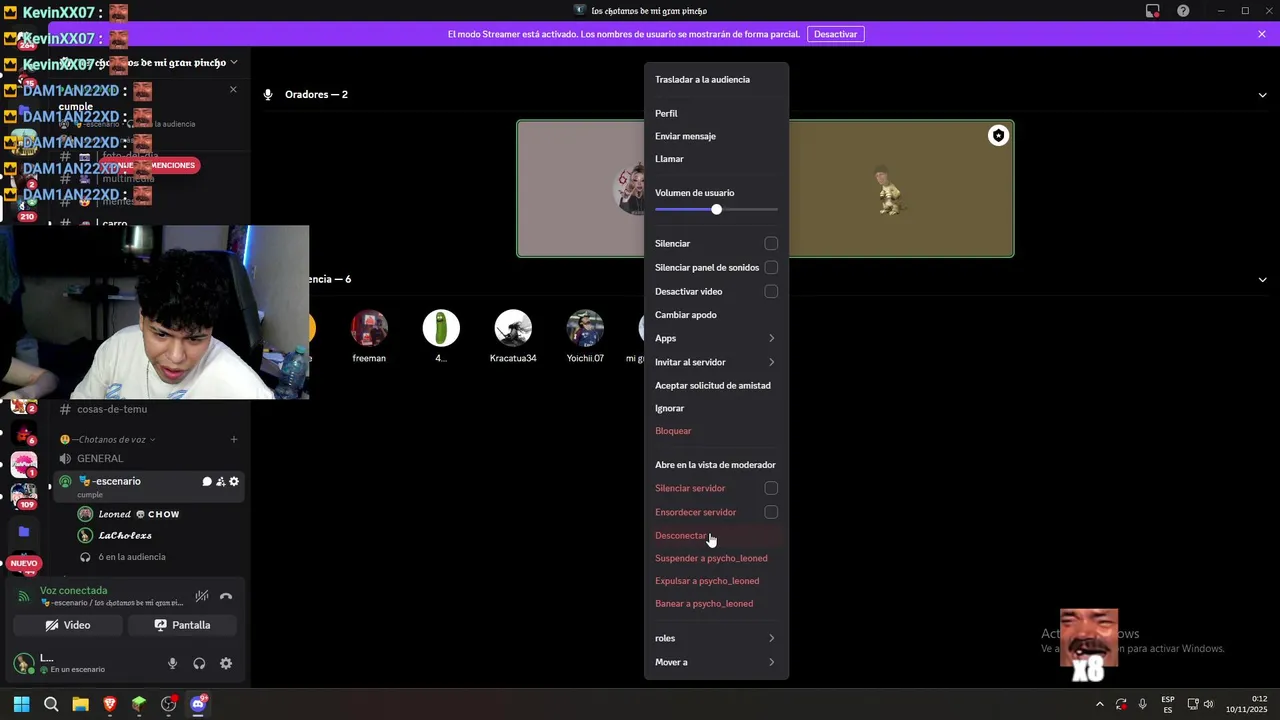
Task: Open Windows Start menu
Action: coord(22,704)
